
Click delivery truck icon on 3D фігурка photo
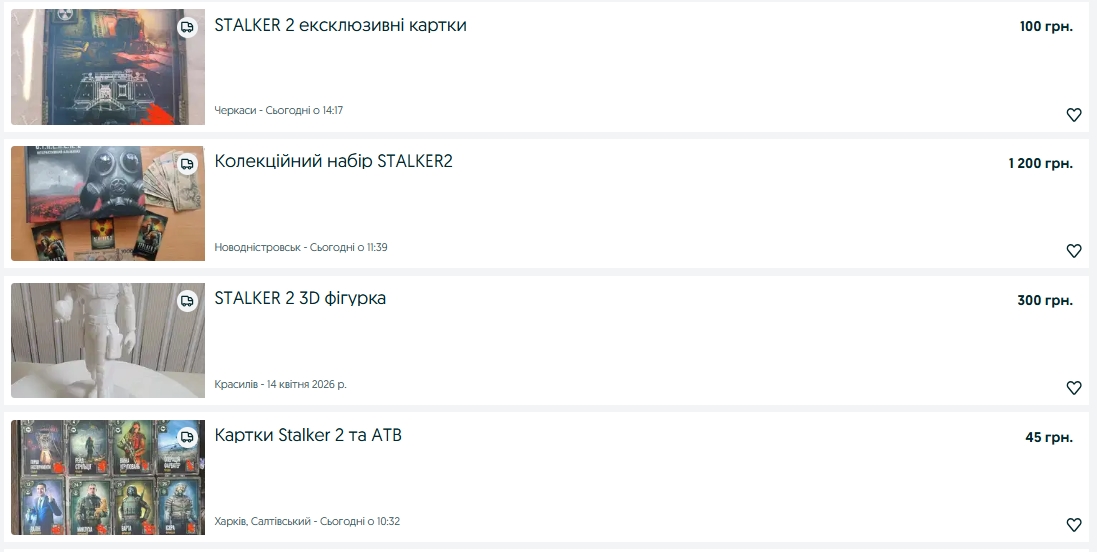187,301
